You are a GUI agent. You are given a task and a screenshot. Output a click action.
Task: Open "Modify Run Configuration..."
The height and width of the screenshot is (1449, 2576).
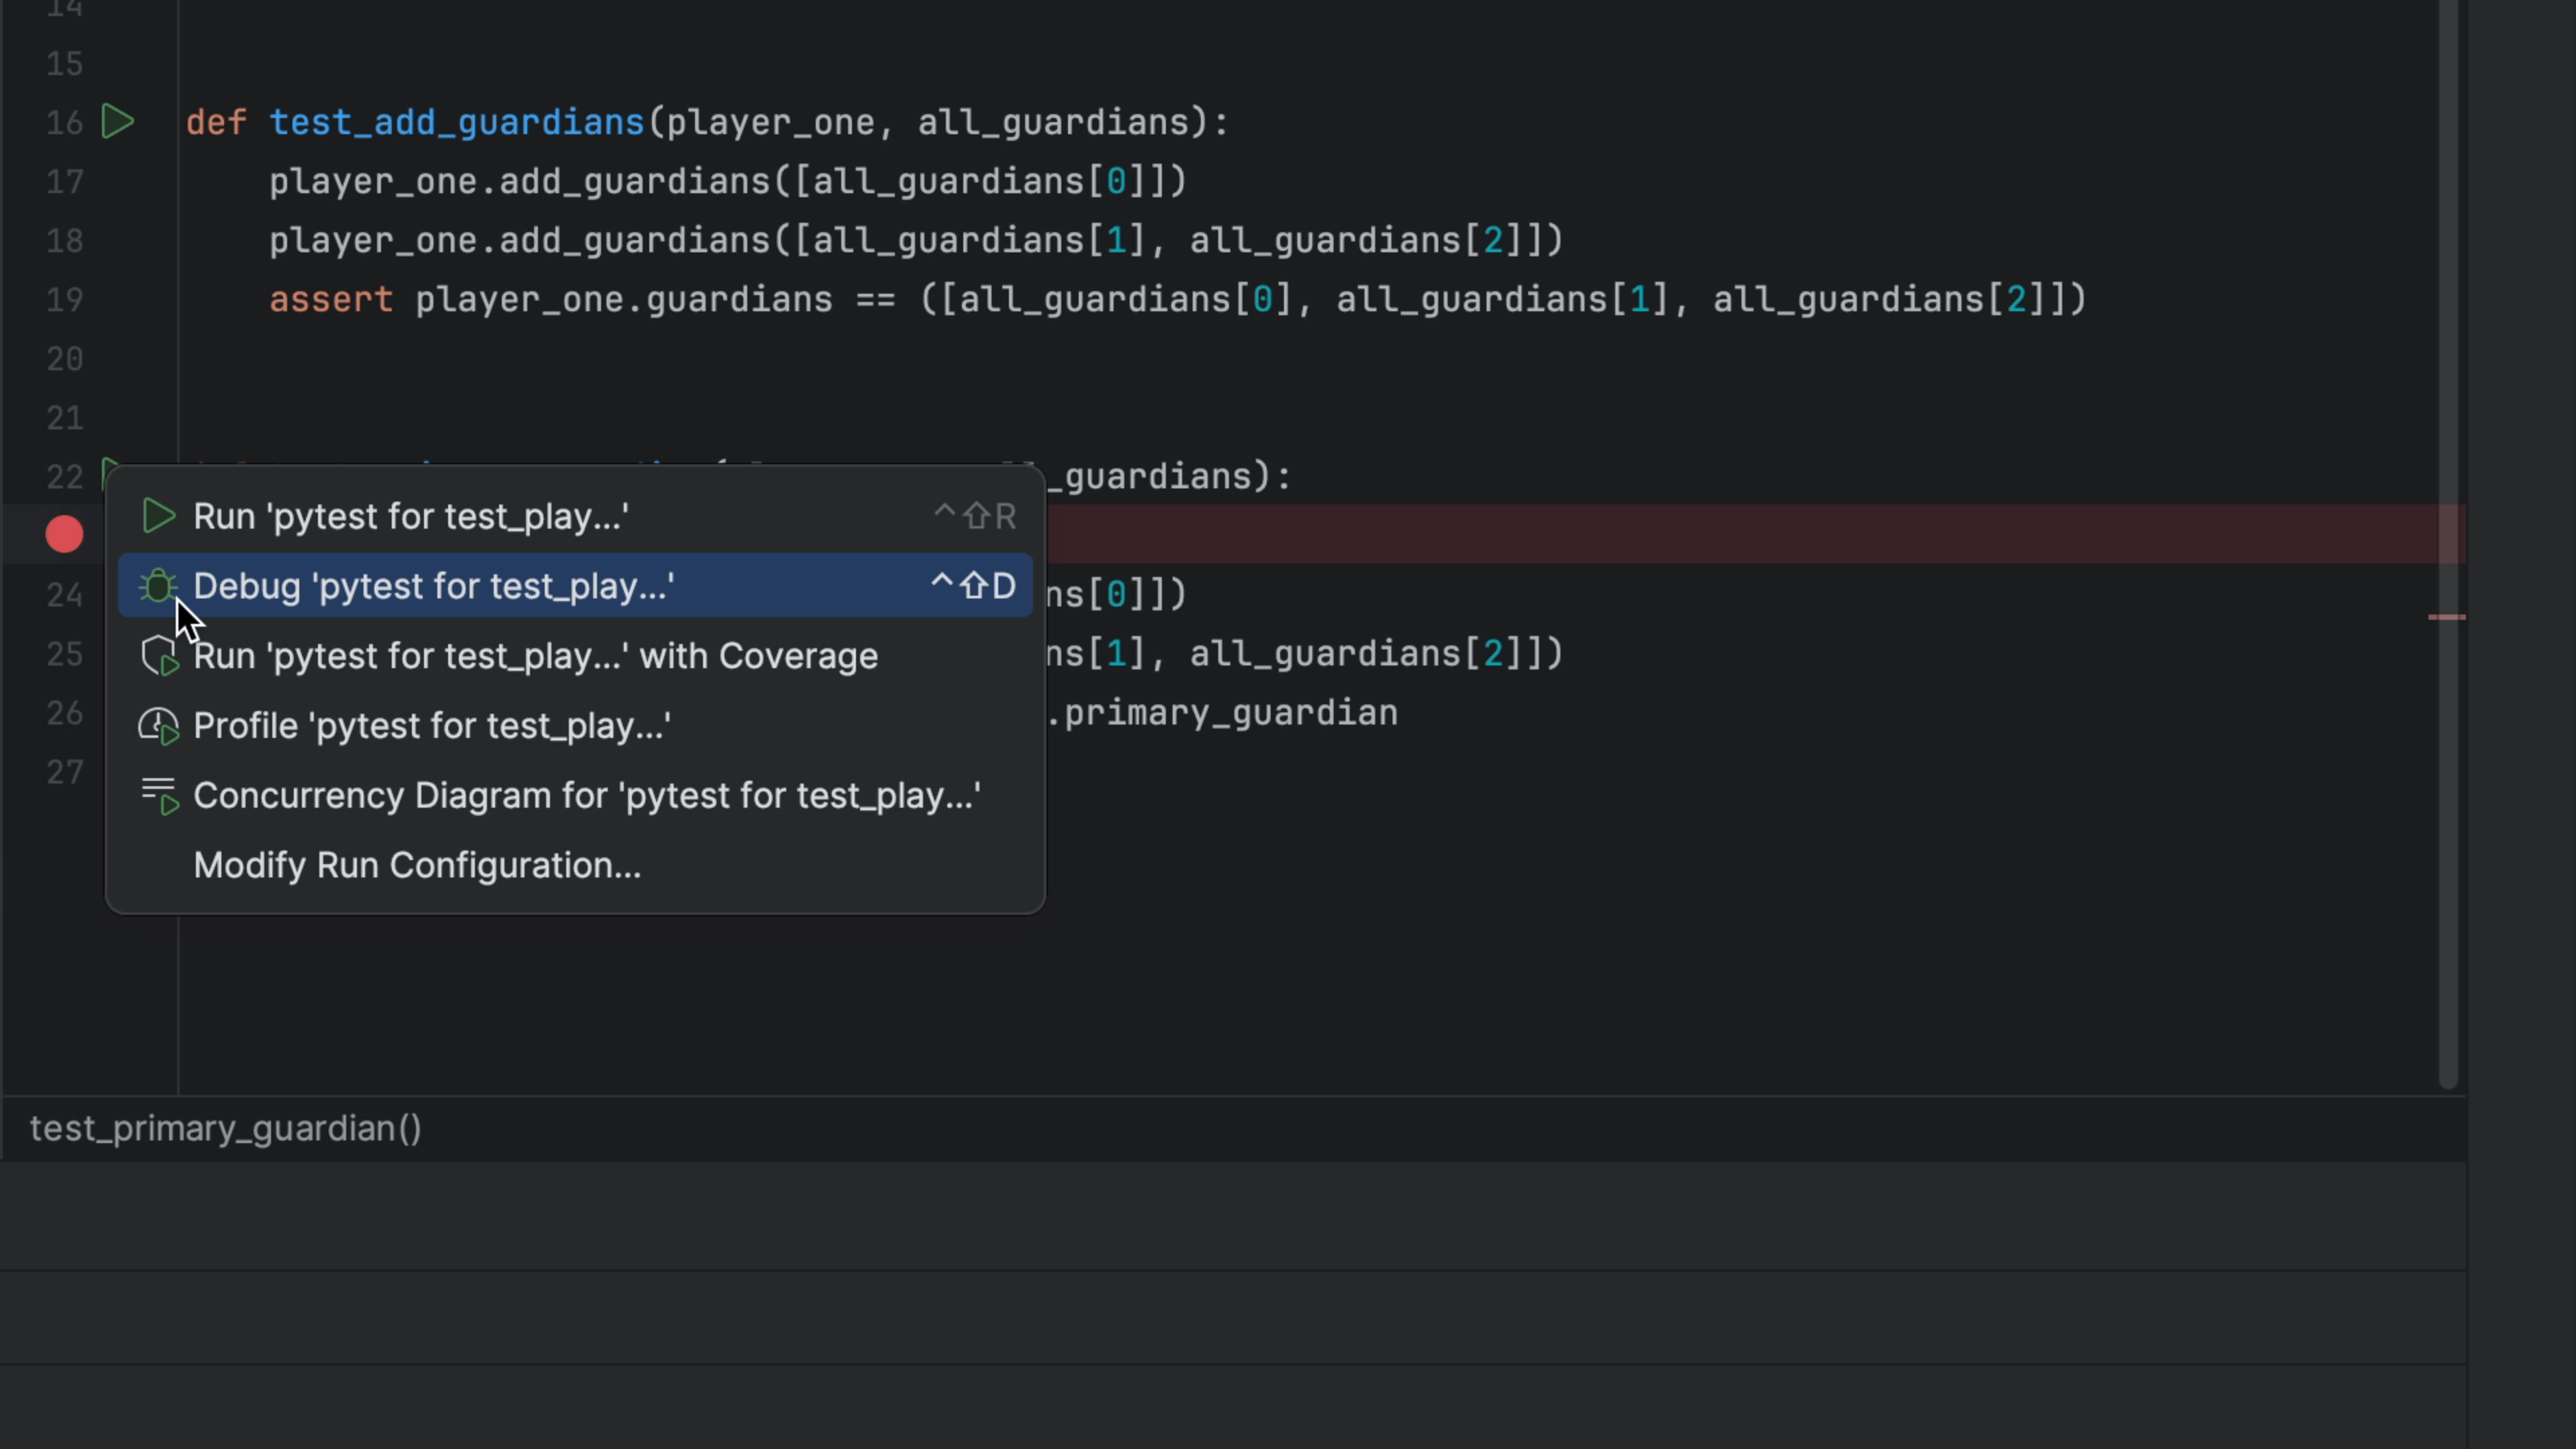click(417, 865)
